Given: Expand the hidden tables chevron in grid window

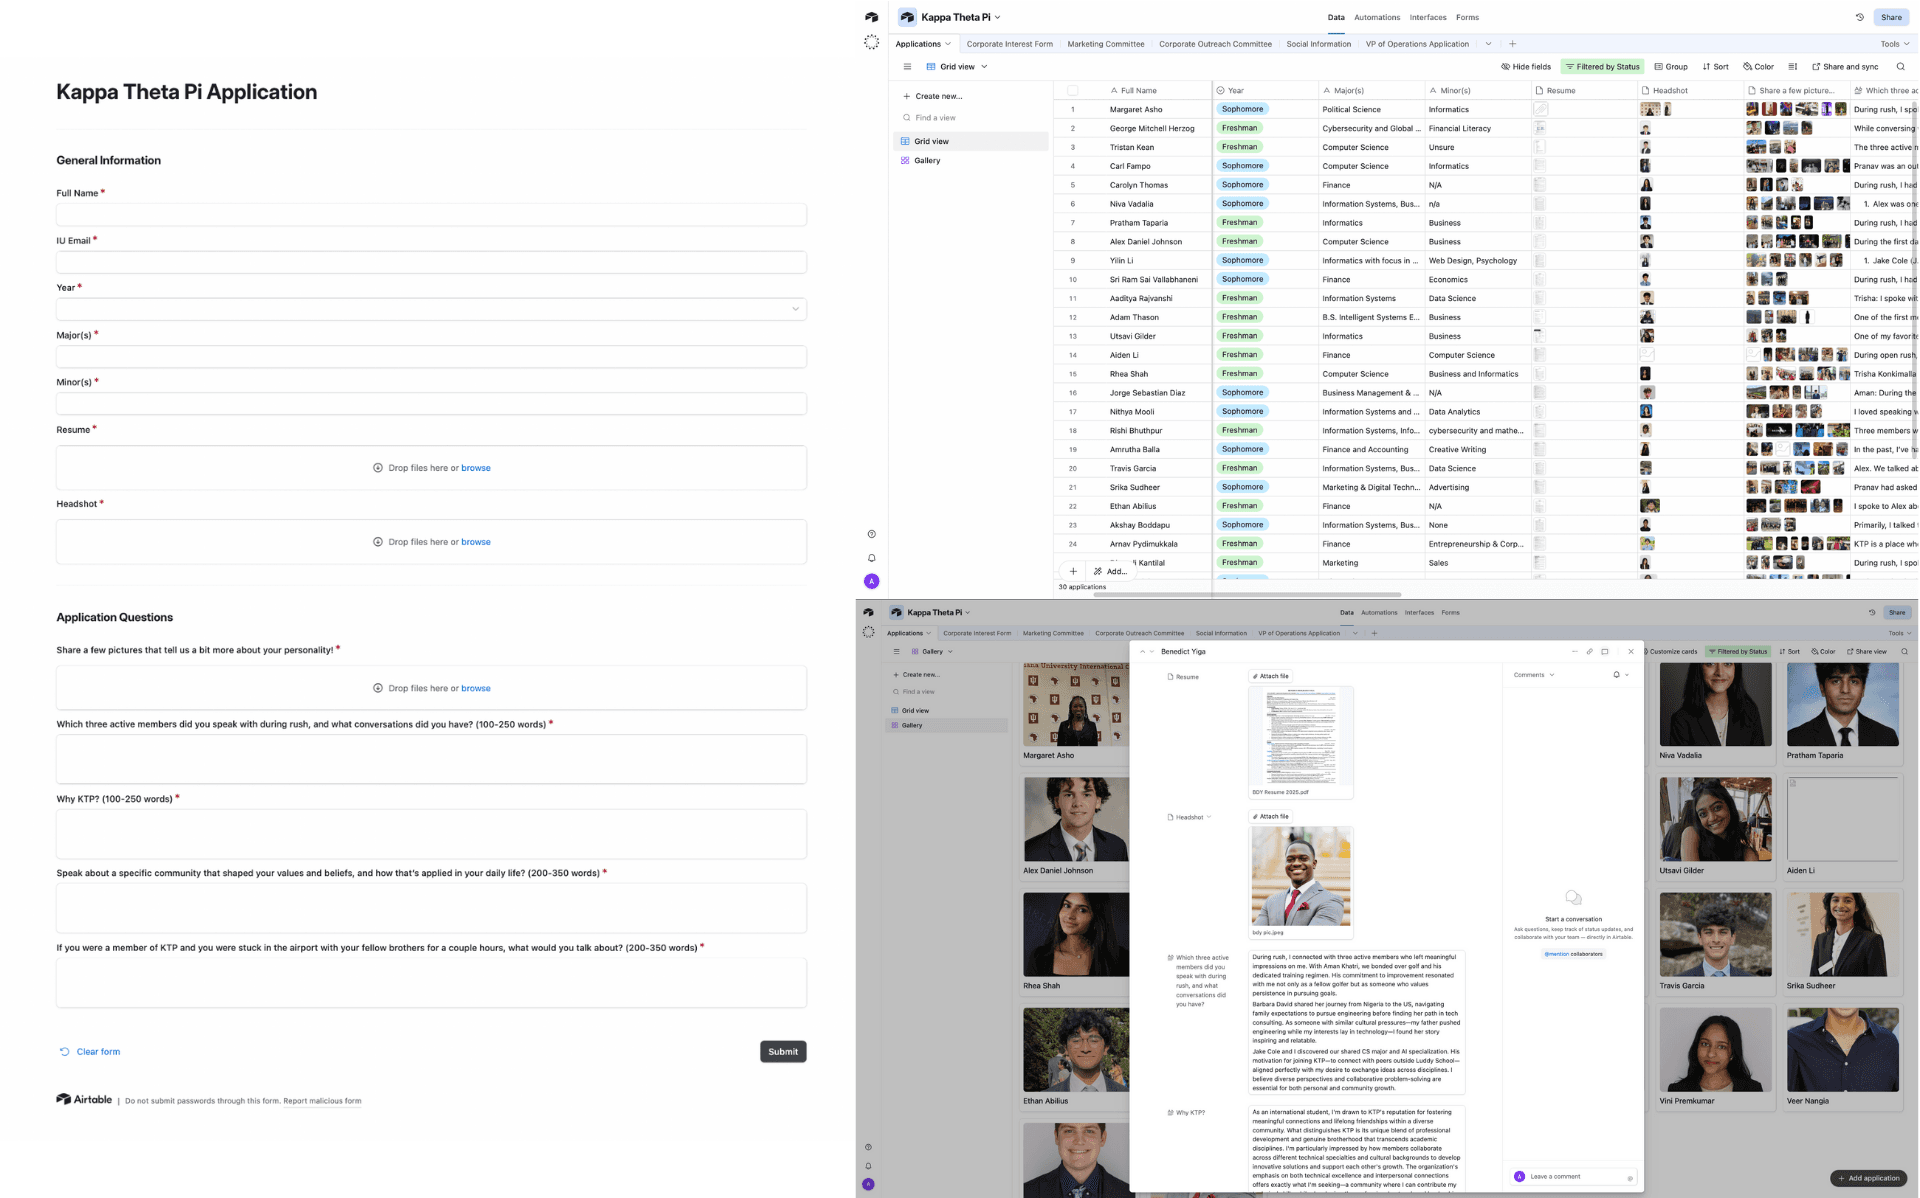Looking at the screenshot, I should pyautogui.click(x=1488, y=44).
